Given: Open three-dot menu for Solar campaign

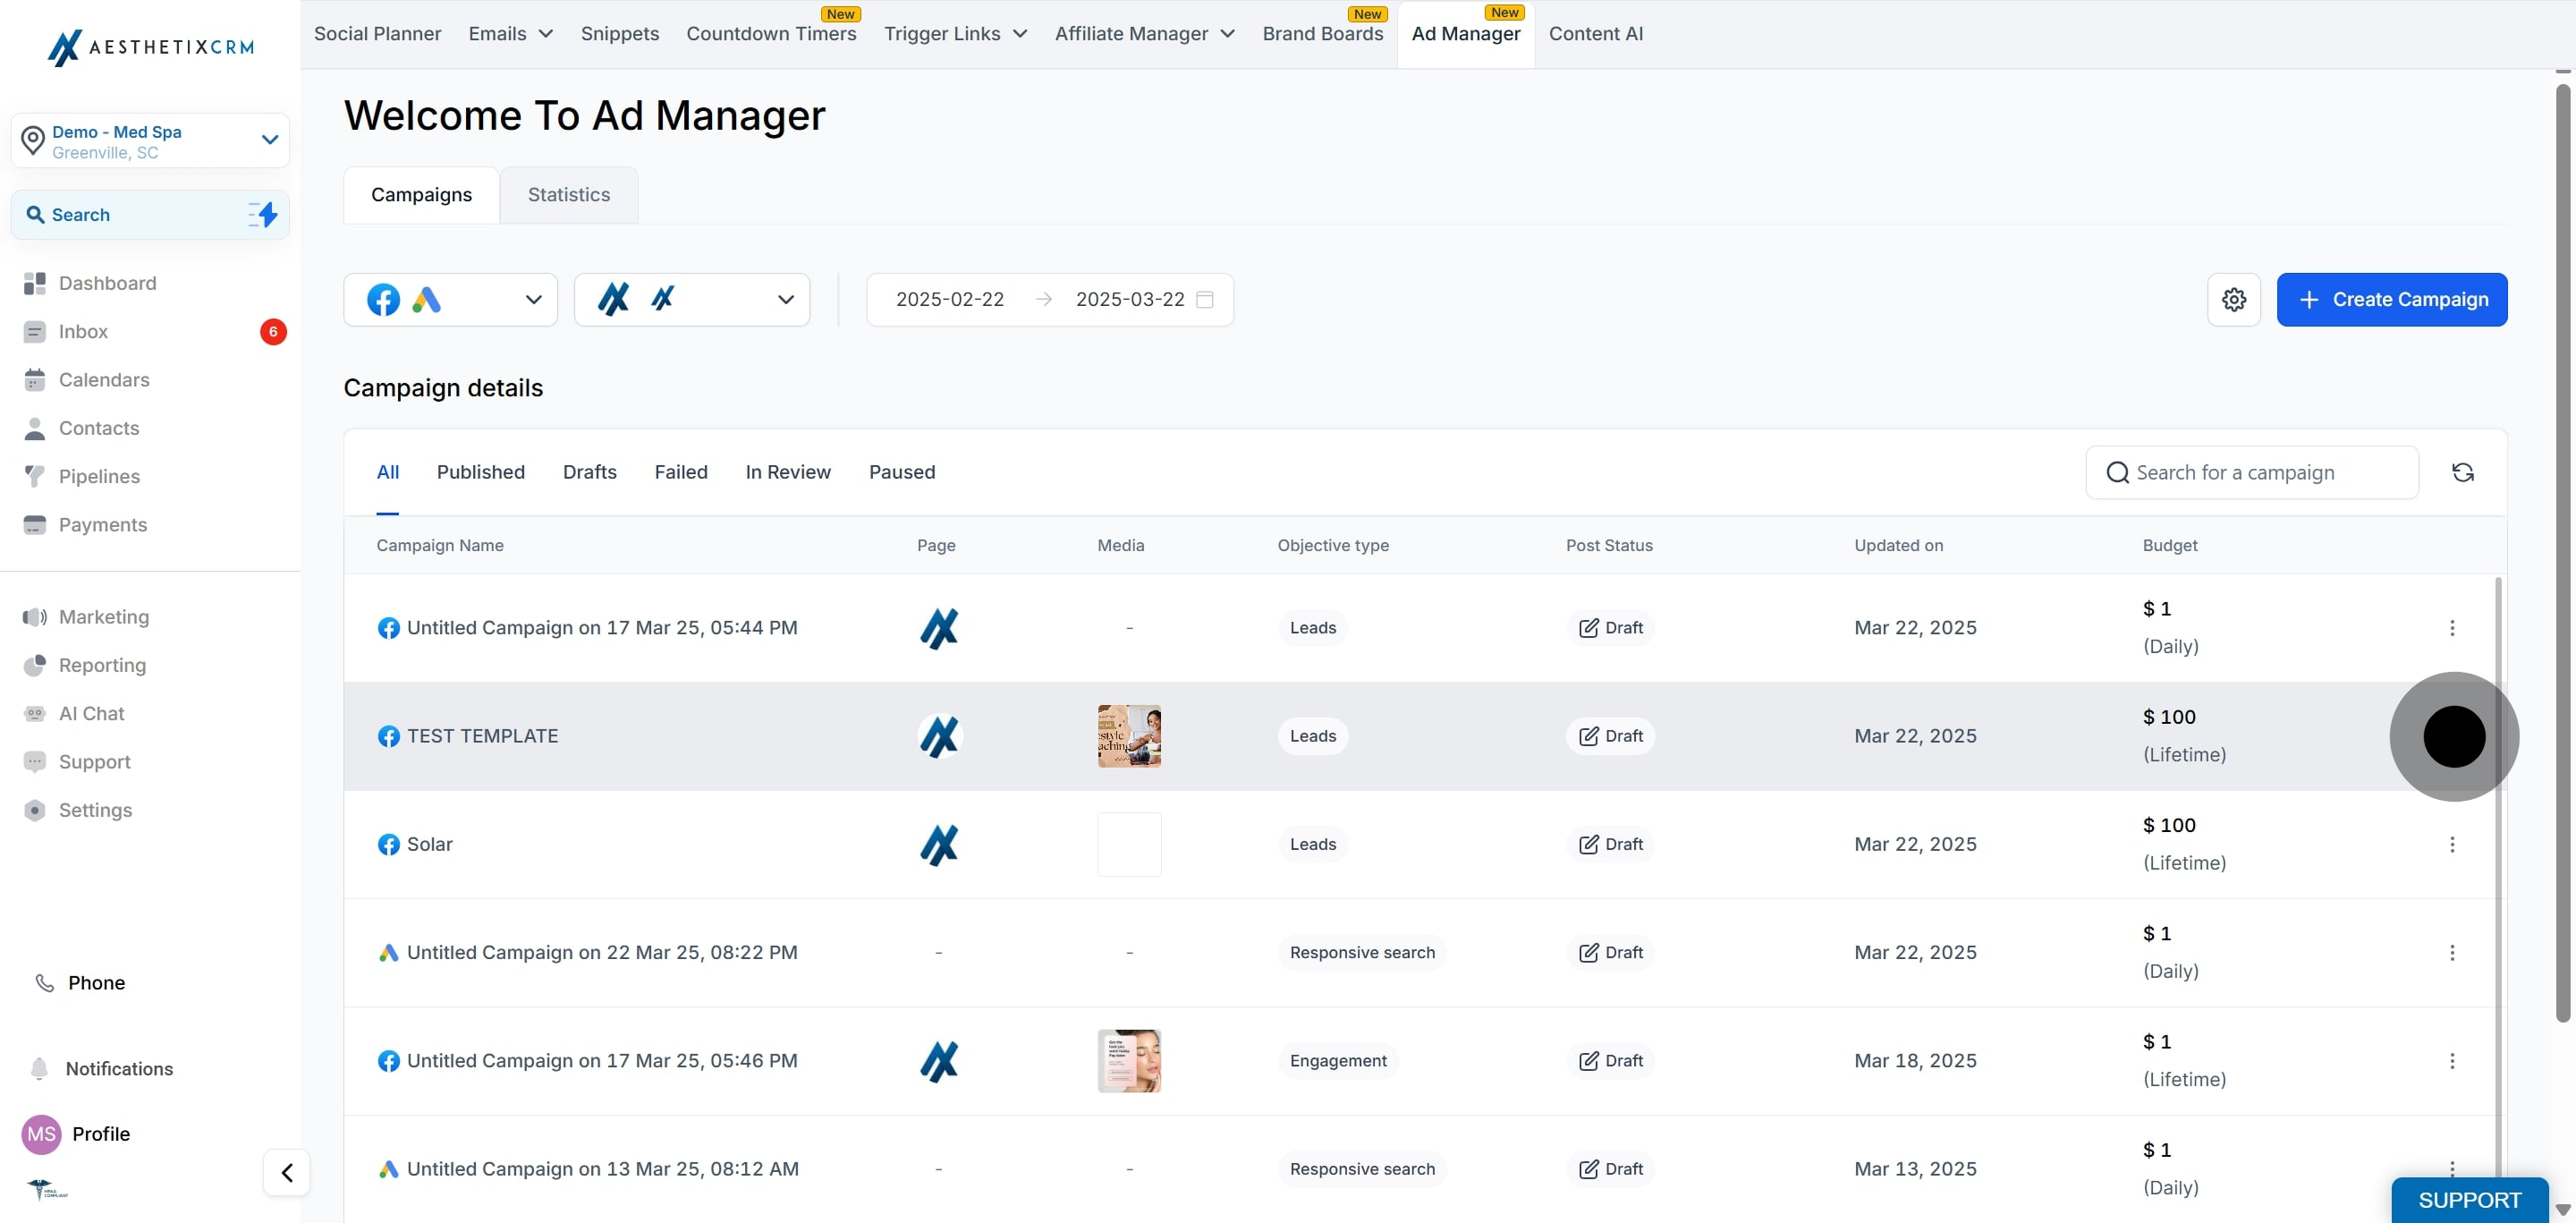Looking at the screenshot, I should tap(2451, 845).
